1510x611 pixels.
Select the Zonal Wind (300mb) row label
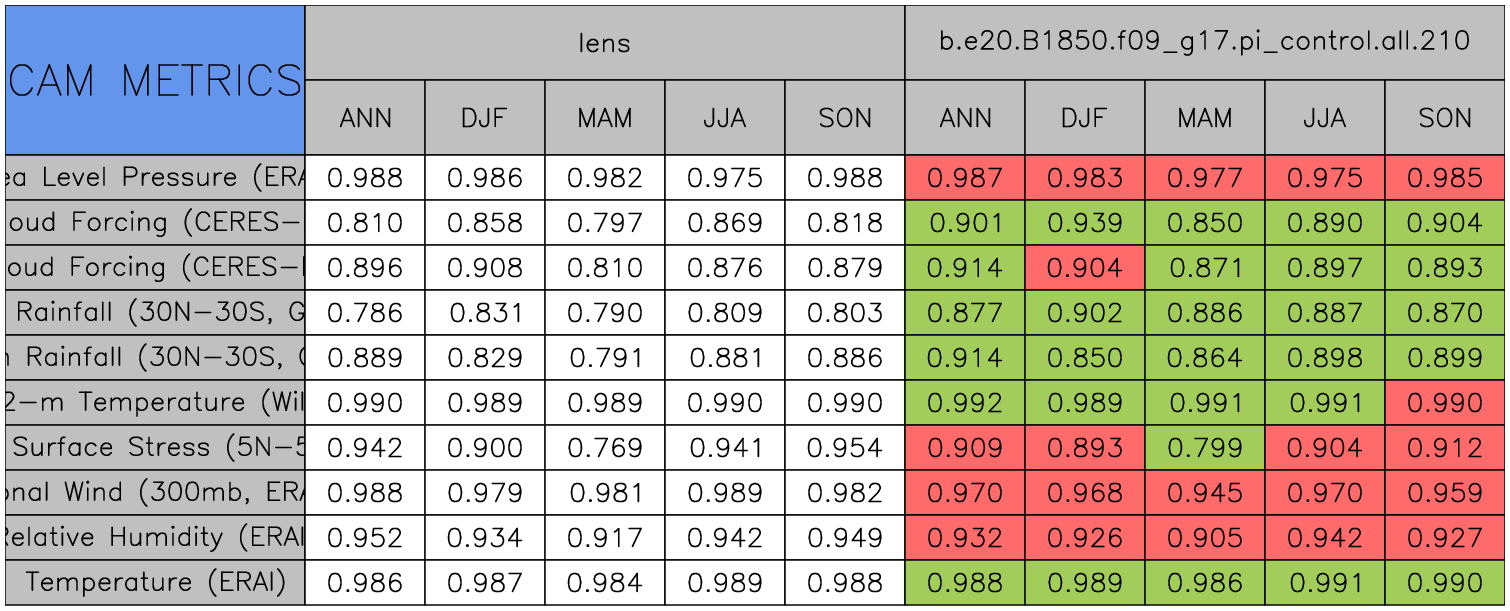coord(155,492)
